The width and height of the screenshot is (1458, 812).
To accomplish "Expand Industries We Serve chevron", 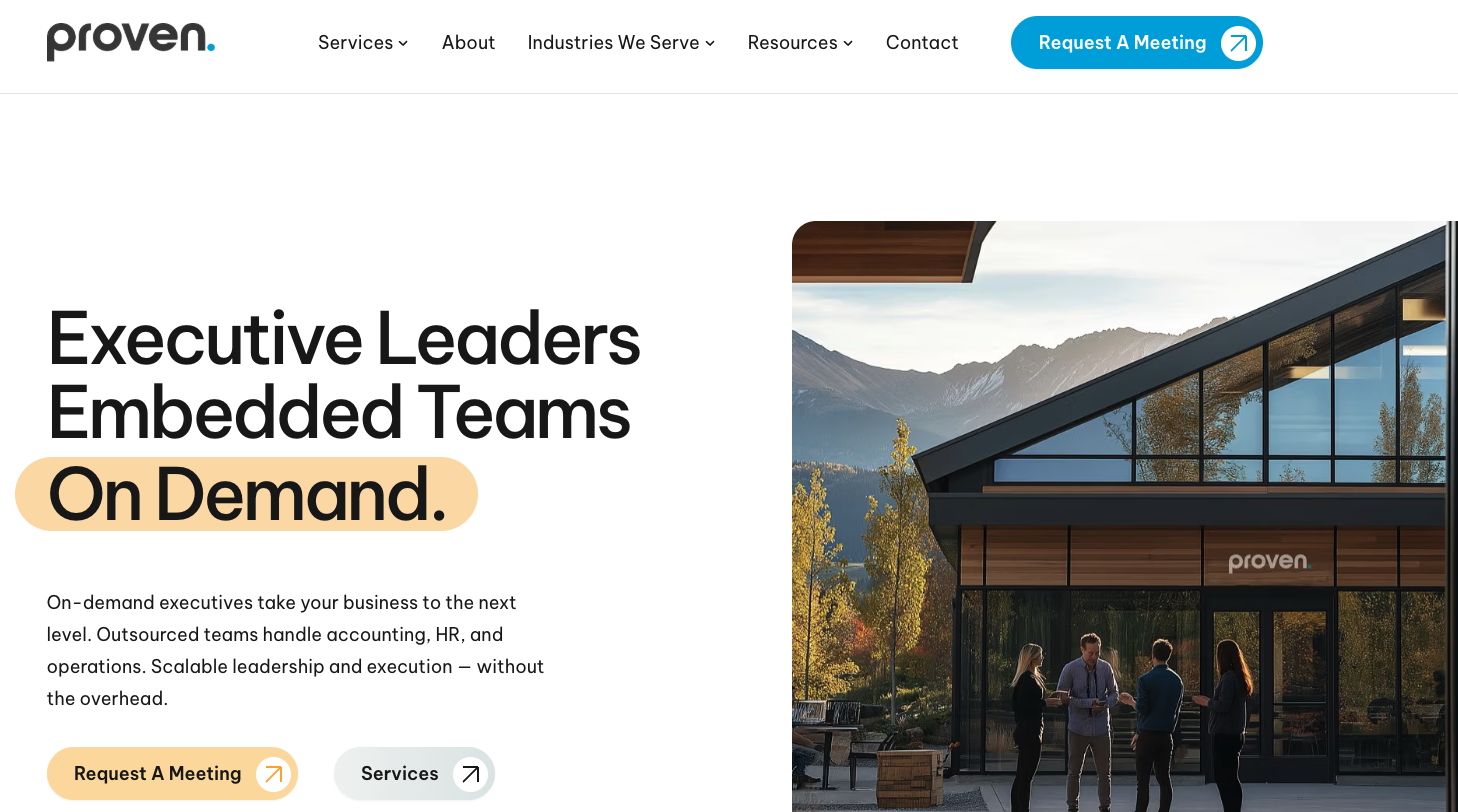I will click(x=710, y=43).
